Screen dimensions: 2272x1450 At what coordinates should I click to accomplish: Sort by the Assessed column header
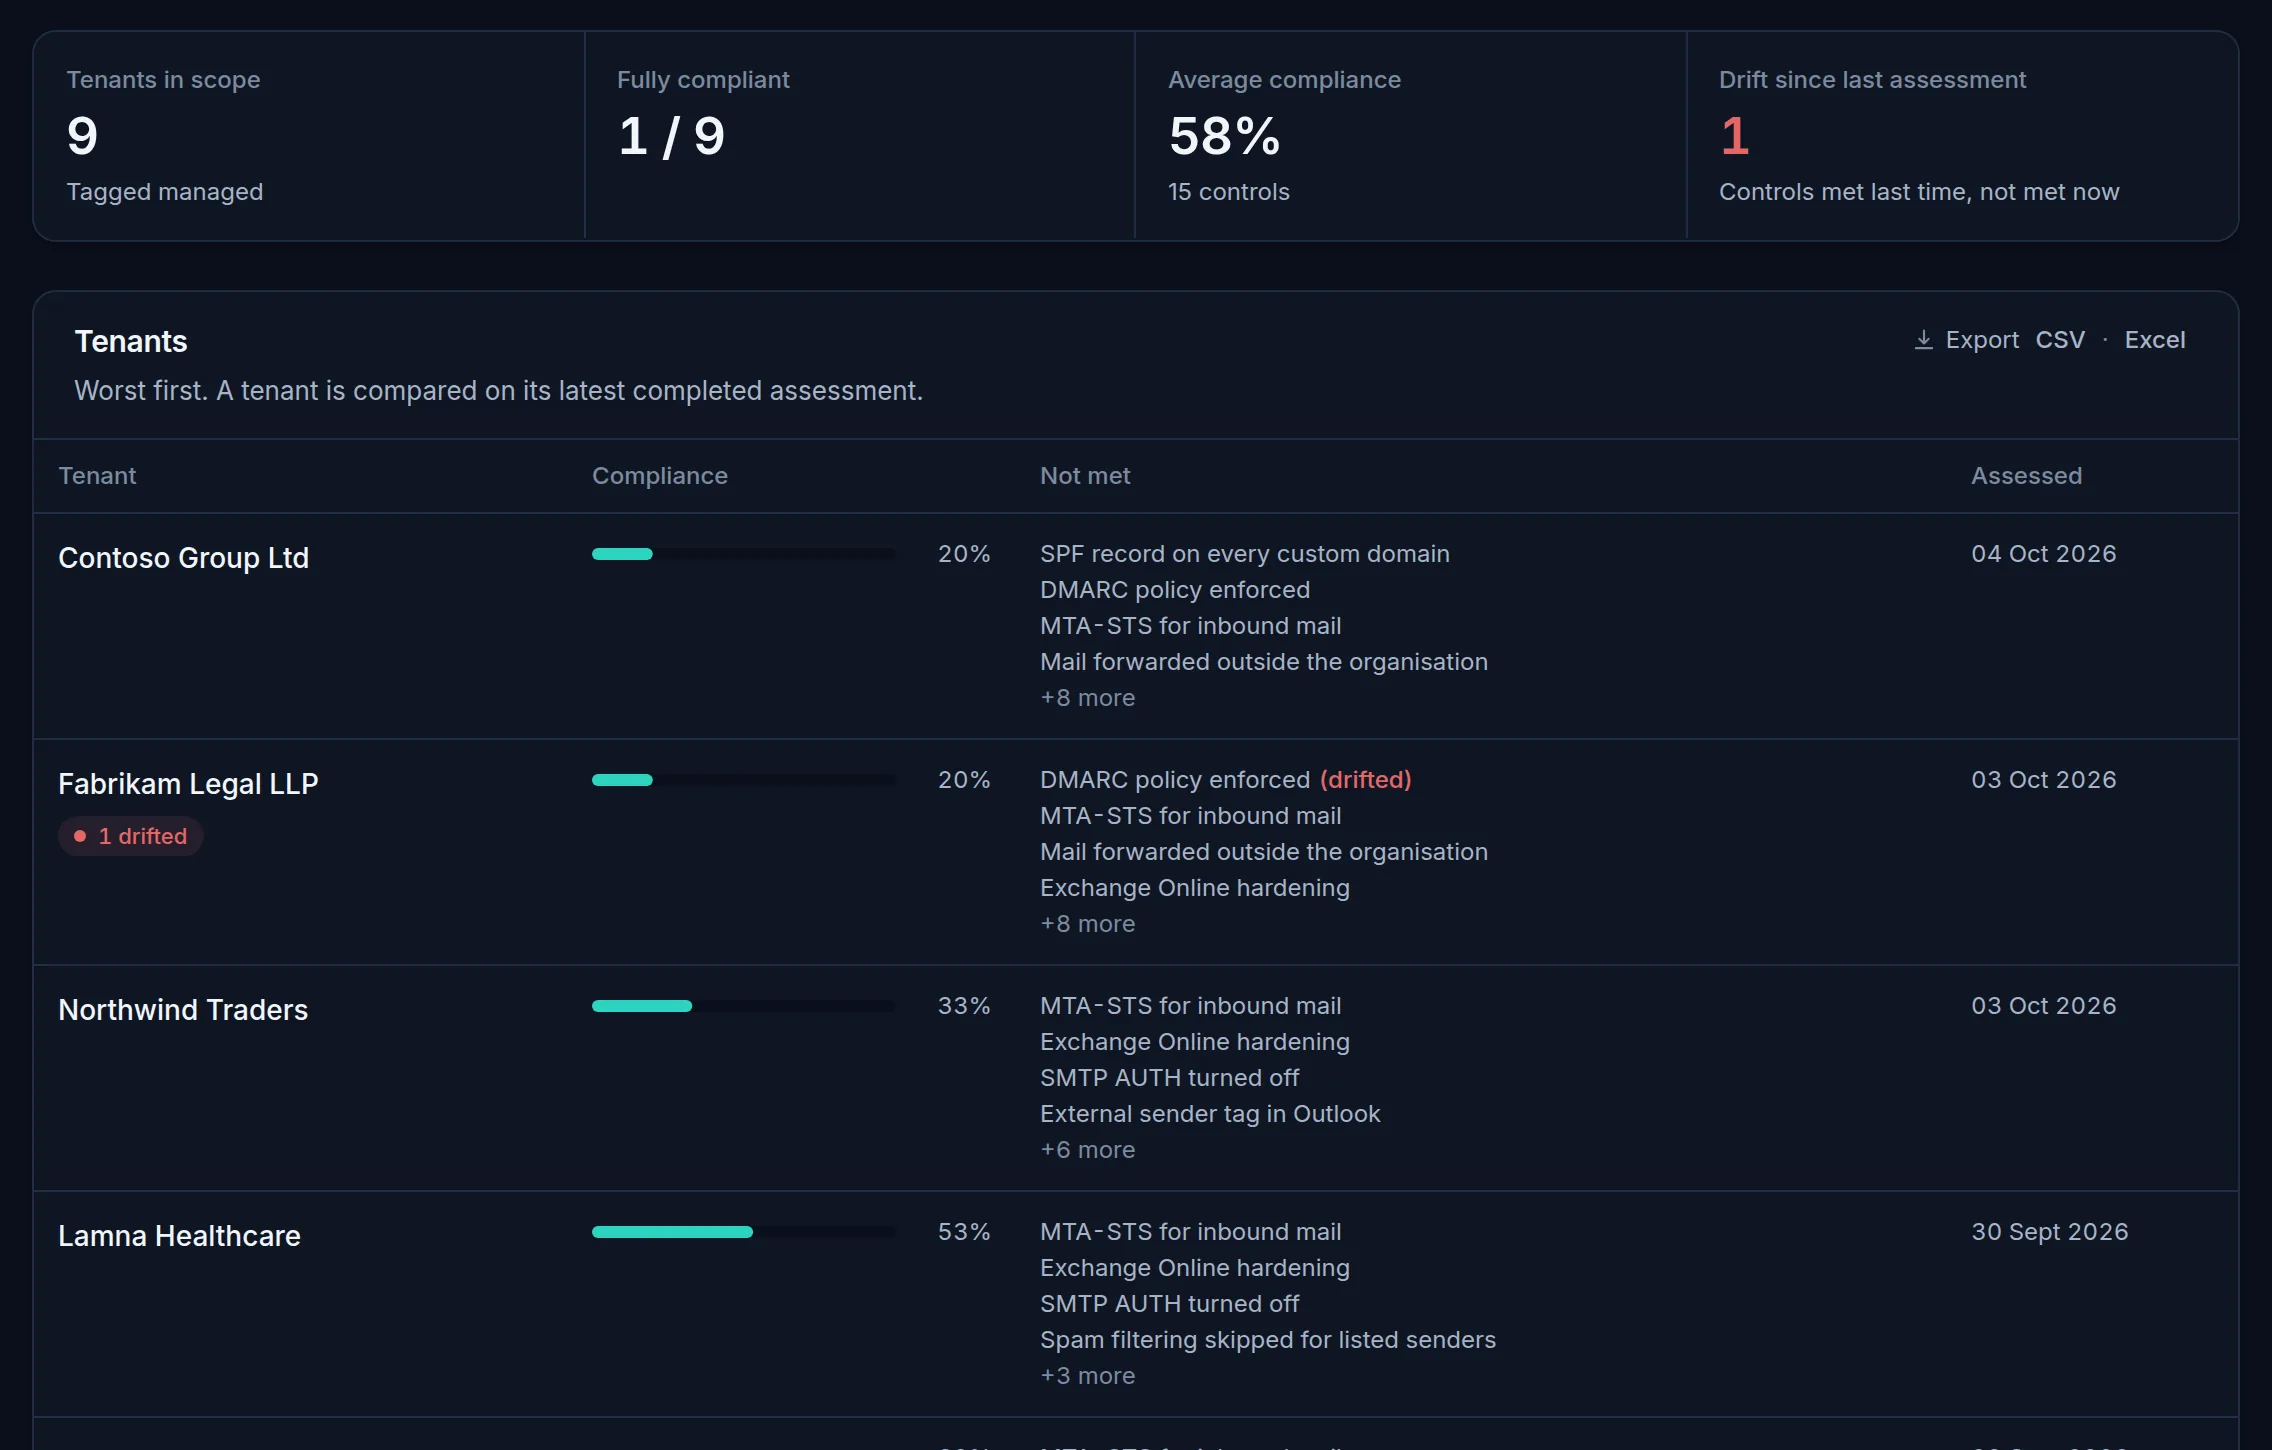coord(2026,476)
